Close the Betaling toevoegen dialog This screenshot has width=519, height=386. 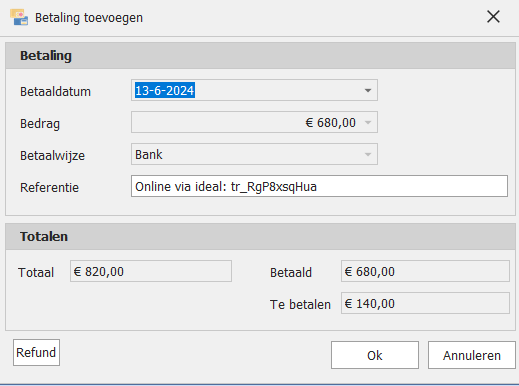click(x=493, y=17)
